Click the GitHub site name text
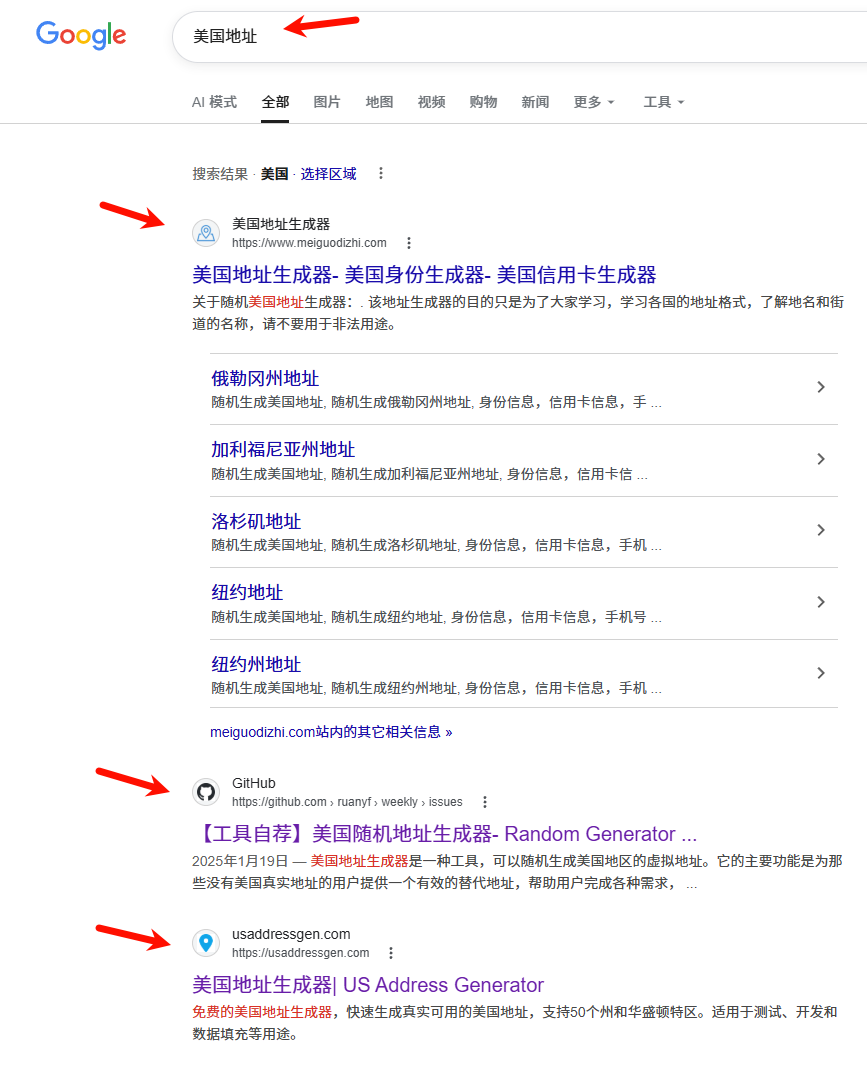The height and width of the screenshot is (1069, 867). click(x=254, y=783)
